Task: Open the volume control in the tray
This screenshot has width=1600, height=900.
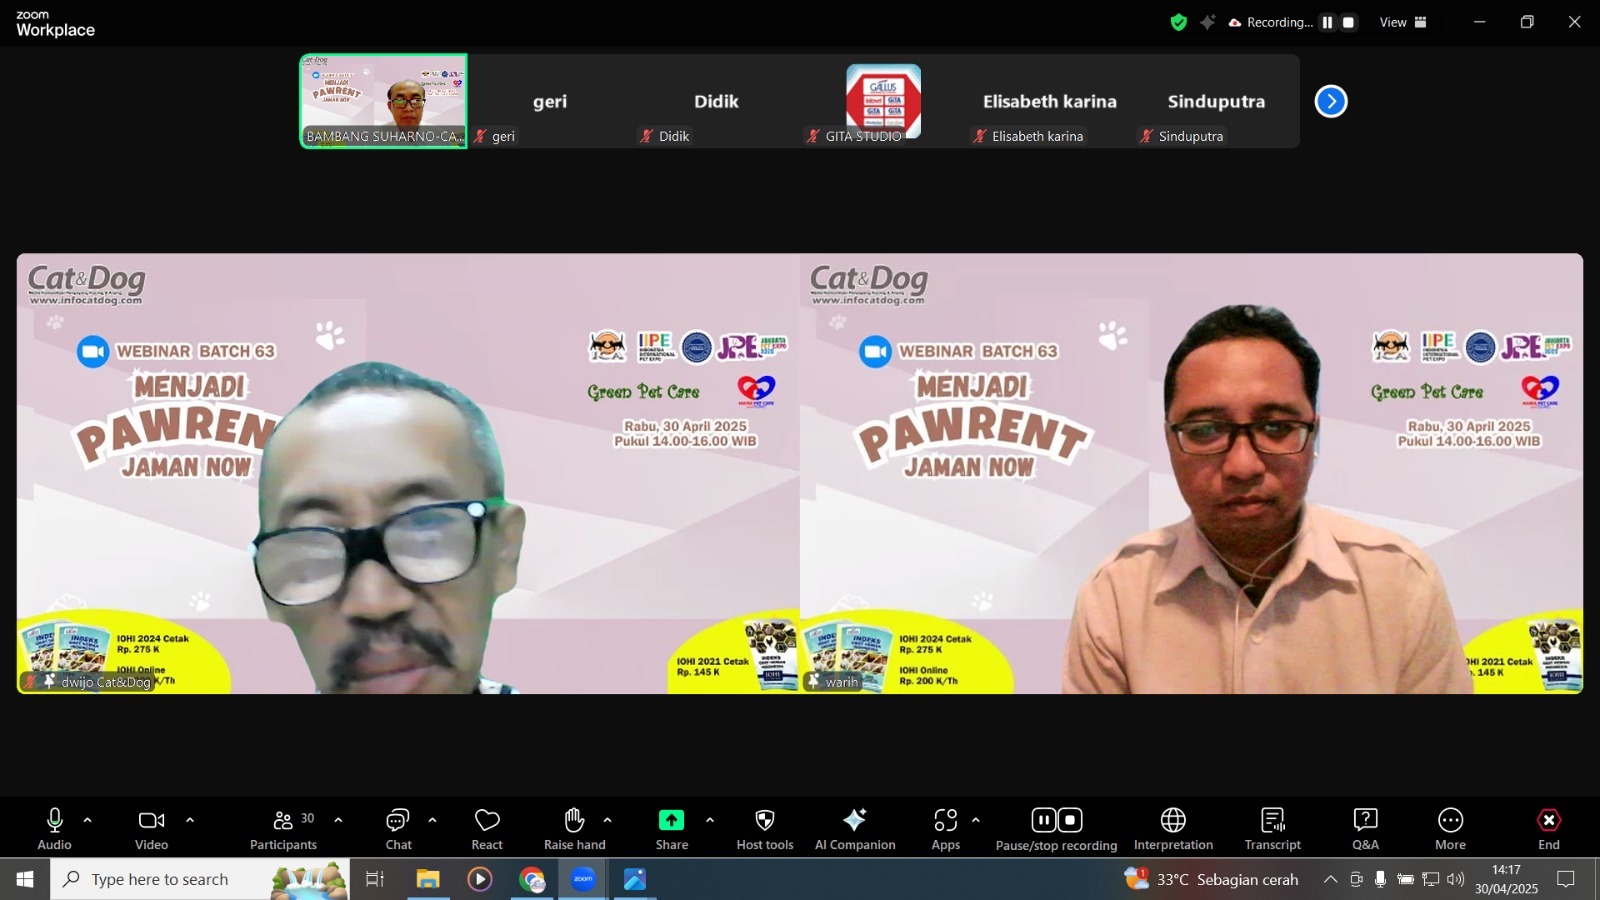Action: 1455,879
